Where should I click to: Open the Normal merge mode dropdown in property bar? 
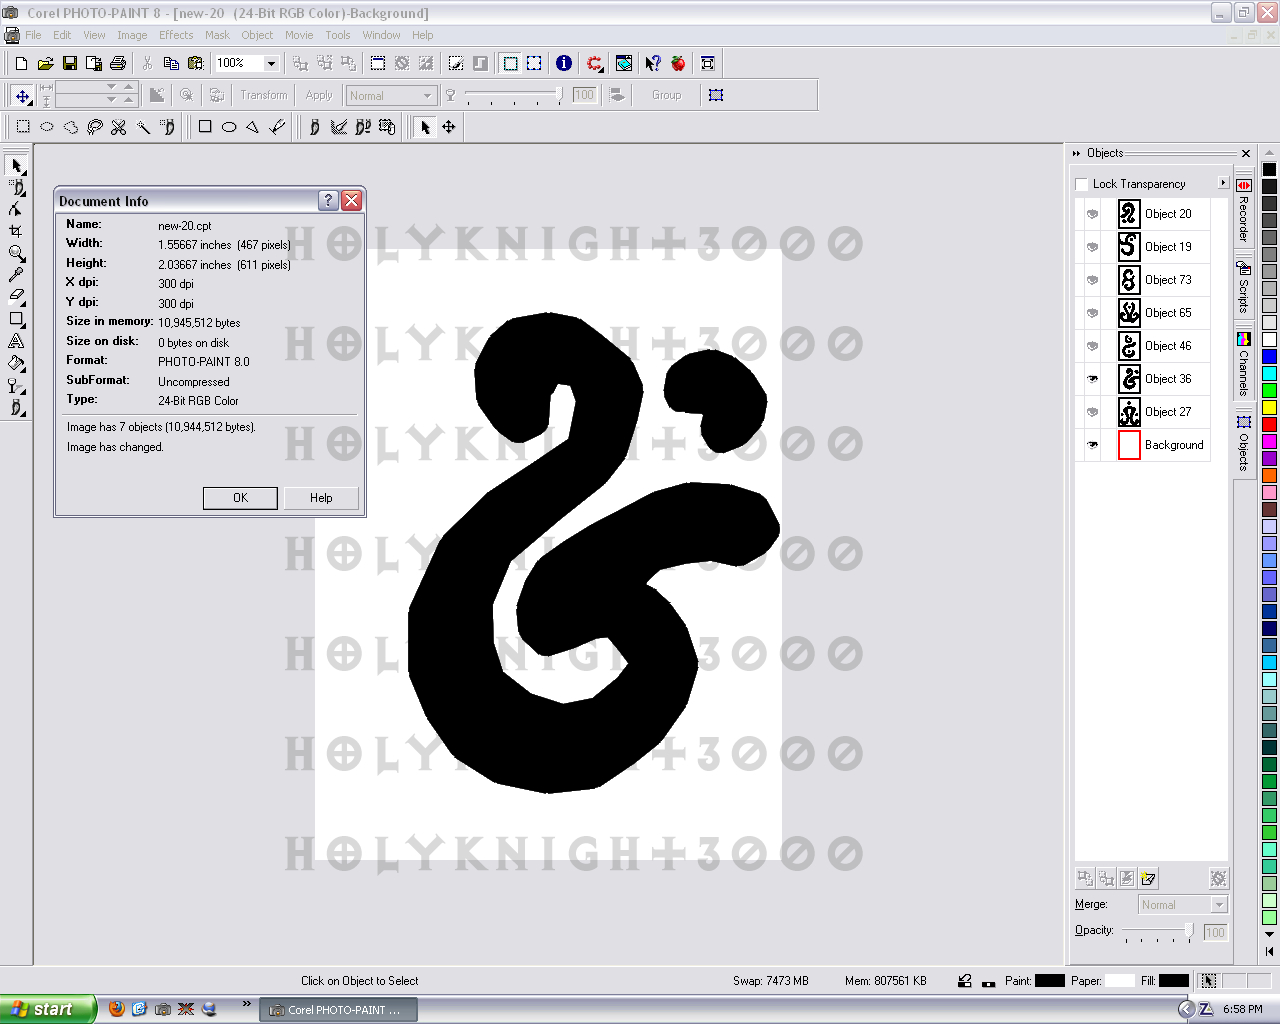pos(428,96)
